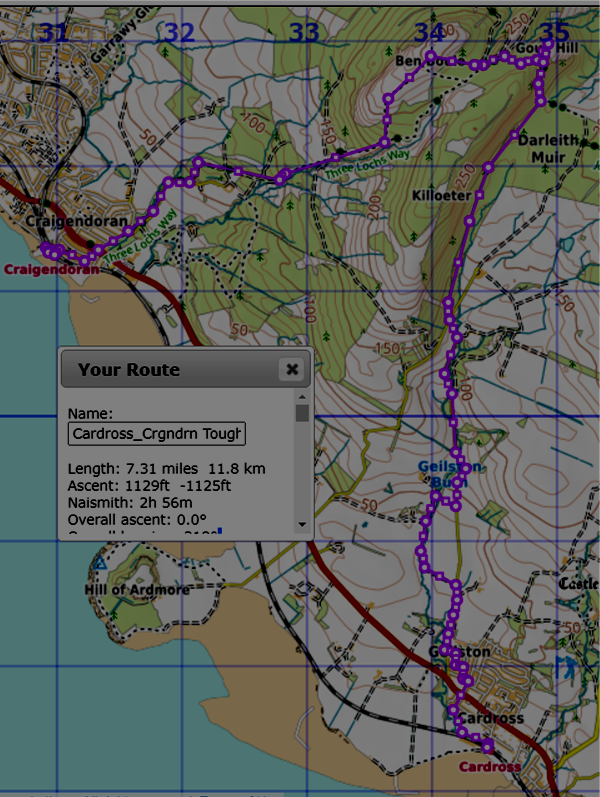Click the Hill of Ardmore trig point triangle
The width and height of the screenshot is (600, 797).
(x=99, y=564)
